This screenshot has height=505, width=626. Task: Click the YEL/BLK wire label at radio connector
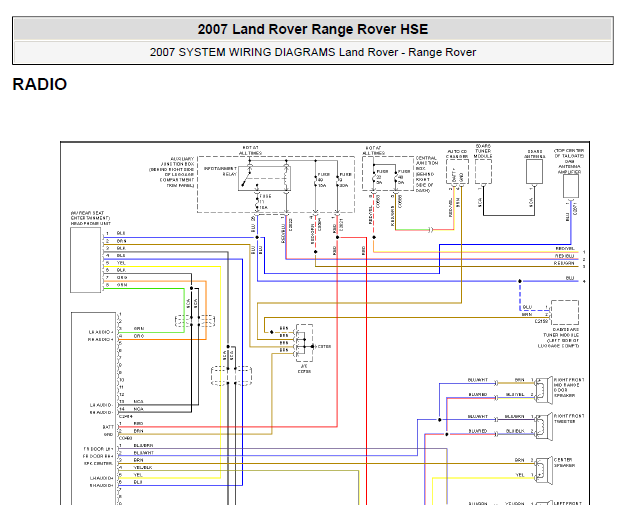[143, 467]
